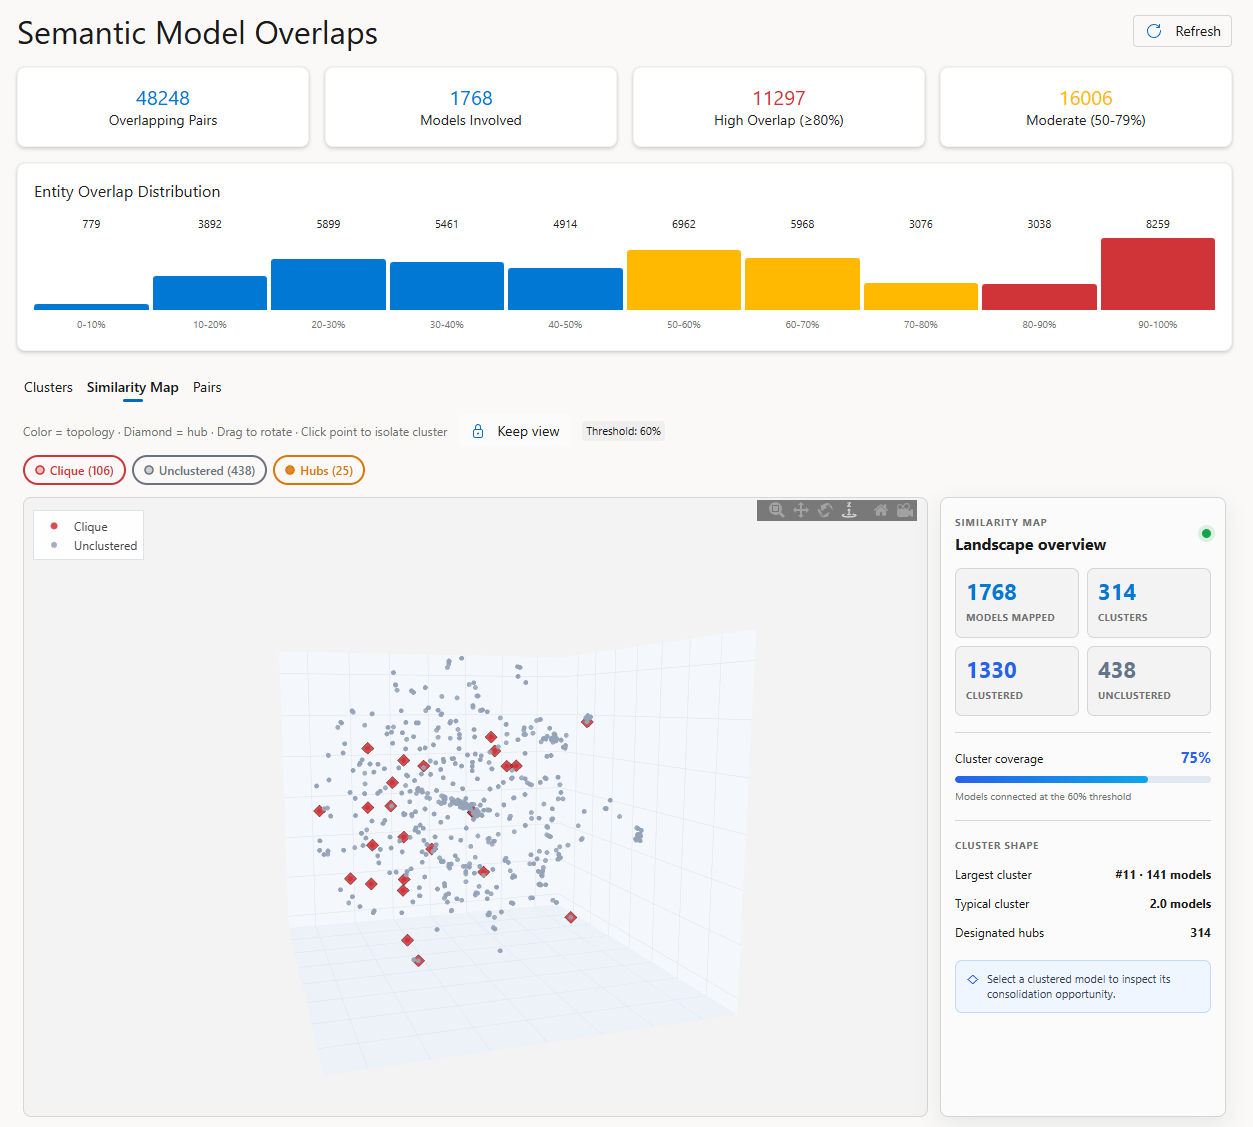Click the 30-40% blue histogram bar
Image resolution: width=1253 pixels, height=1127 pixels.
(447, 286)
